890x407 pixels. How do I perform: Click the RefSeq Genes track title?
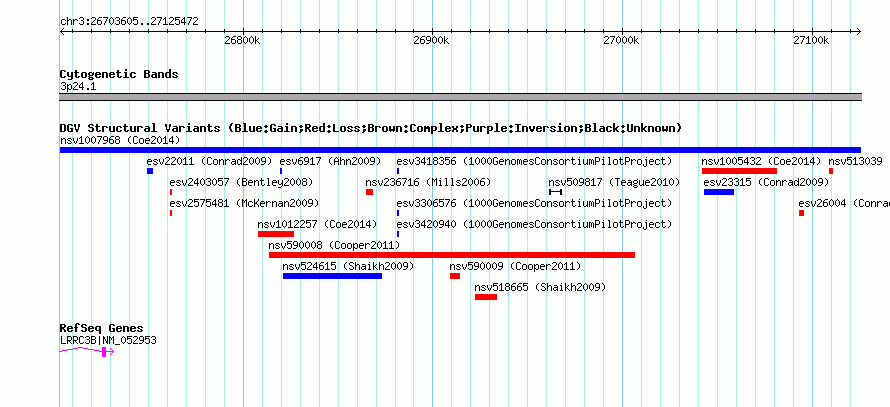[101, 328]
